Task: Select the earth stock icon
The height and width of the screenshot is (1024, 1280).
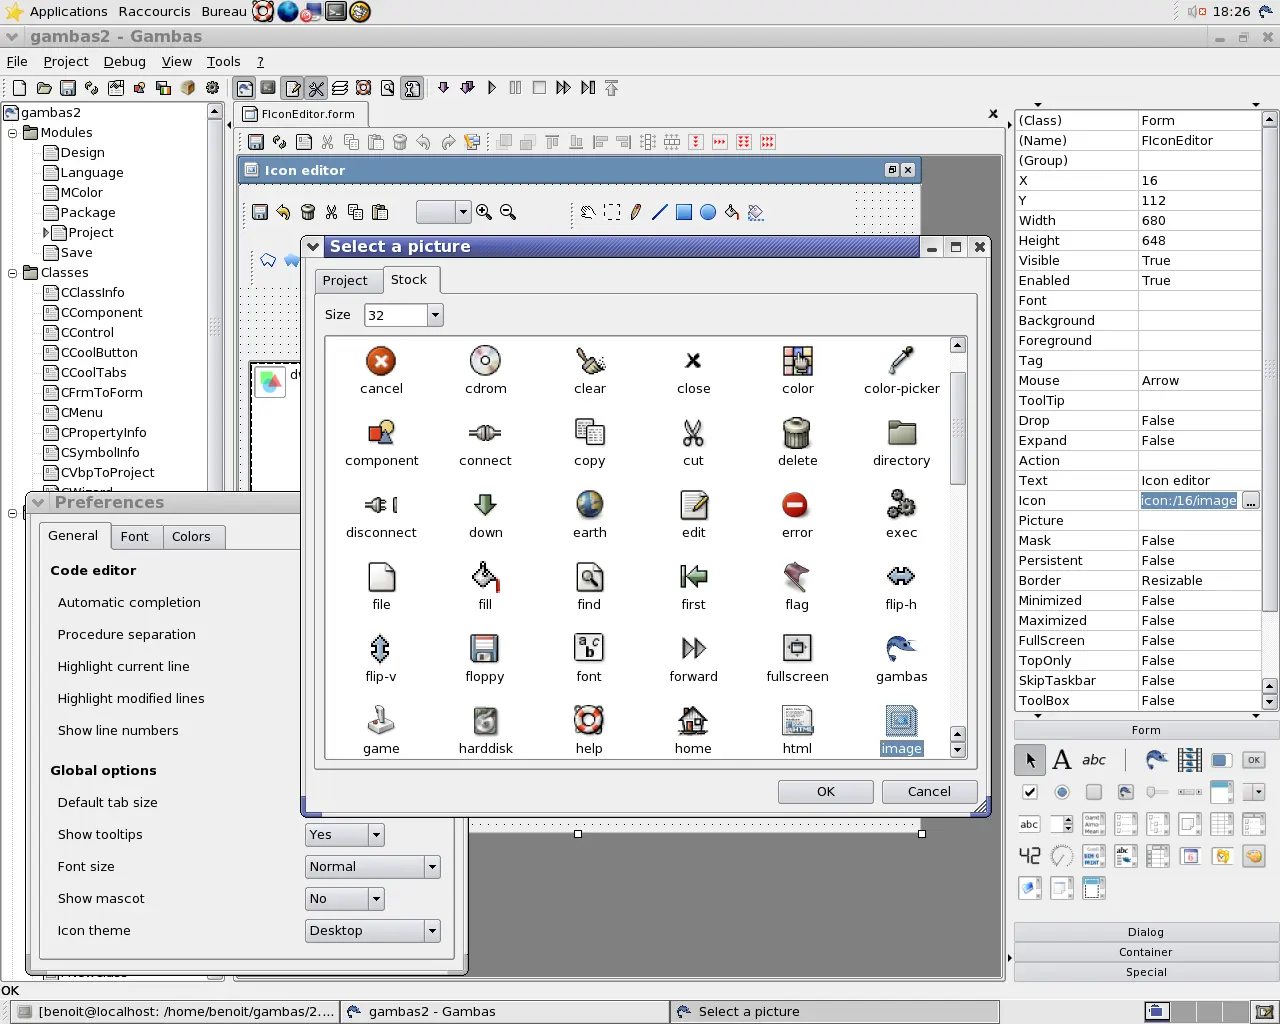Action: [x=589, y=506]
